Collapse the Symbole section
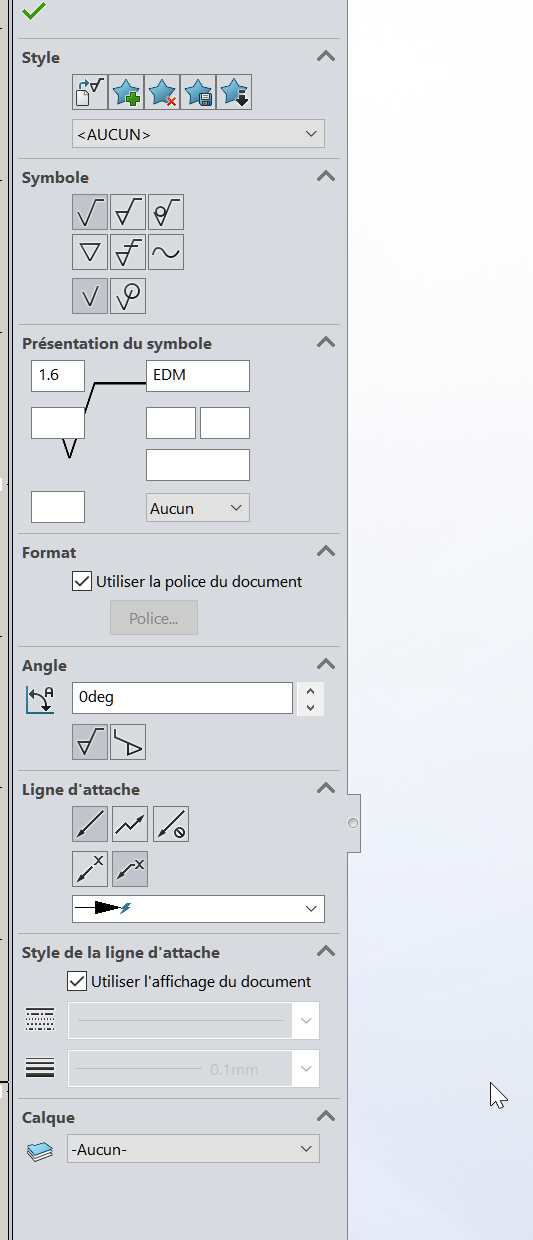Viewport: 533px width, 1240px height. (x=325, y=176)
